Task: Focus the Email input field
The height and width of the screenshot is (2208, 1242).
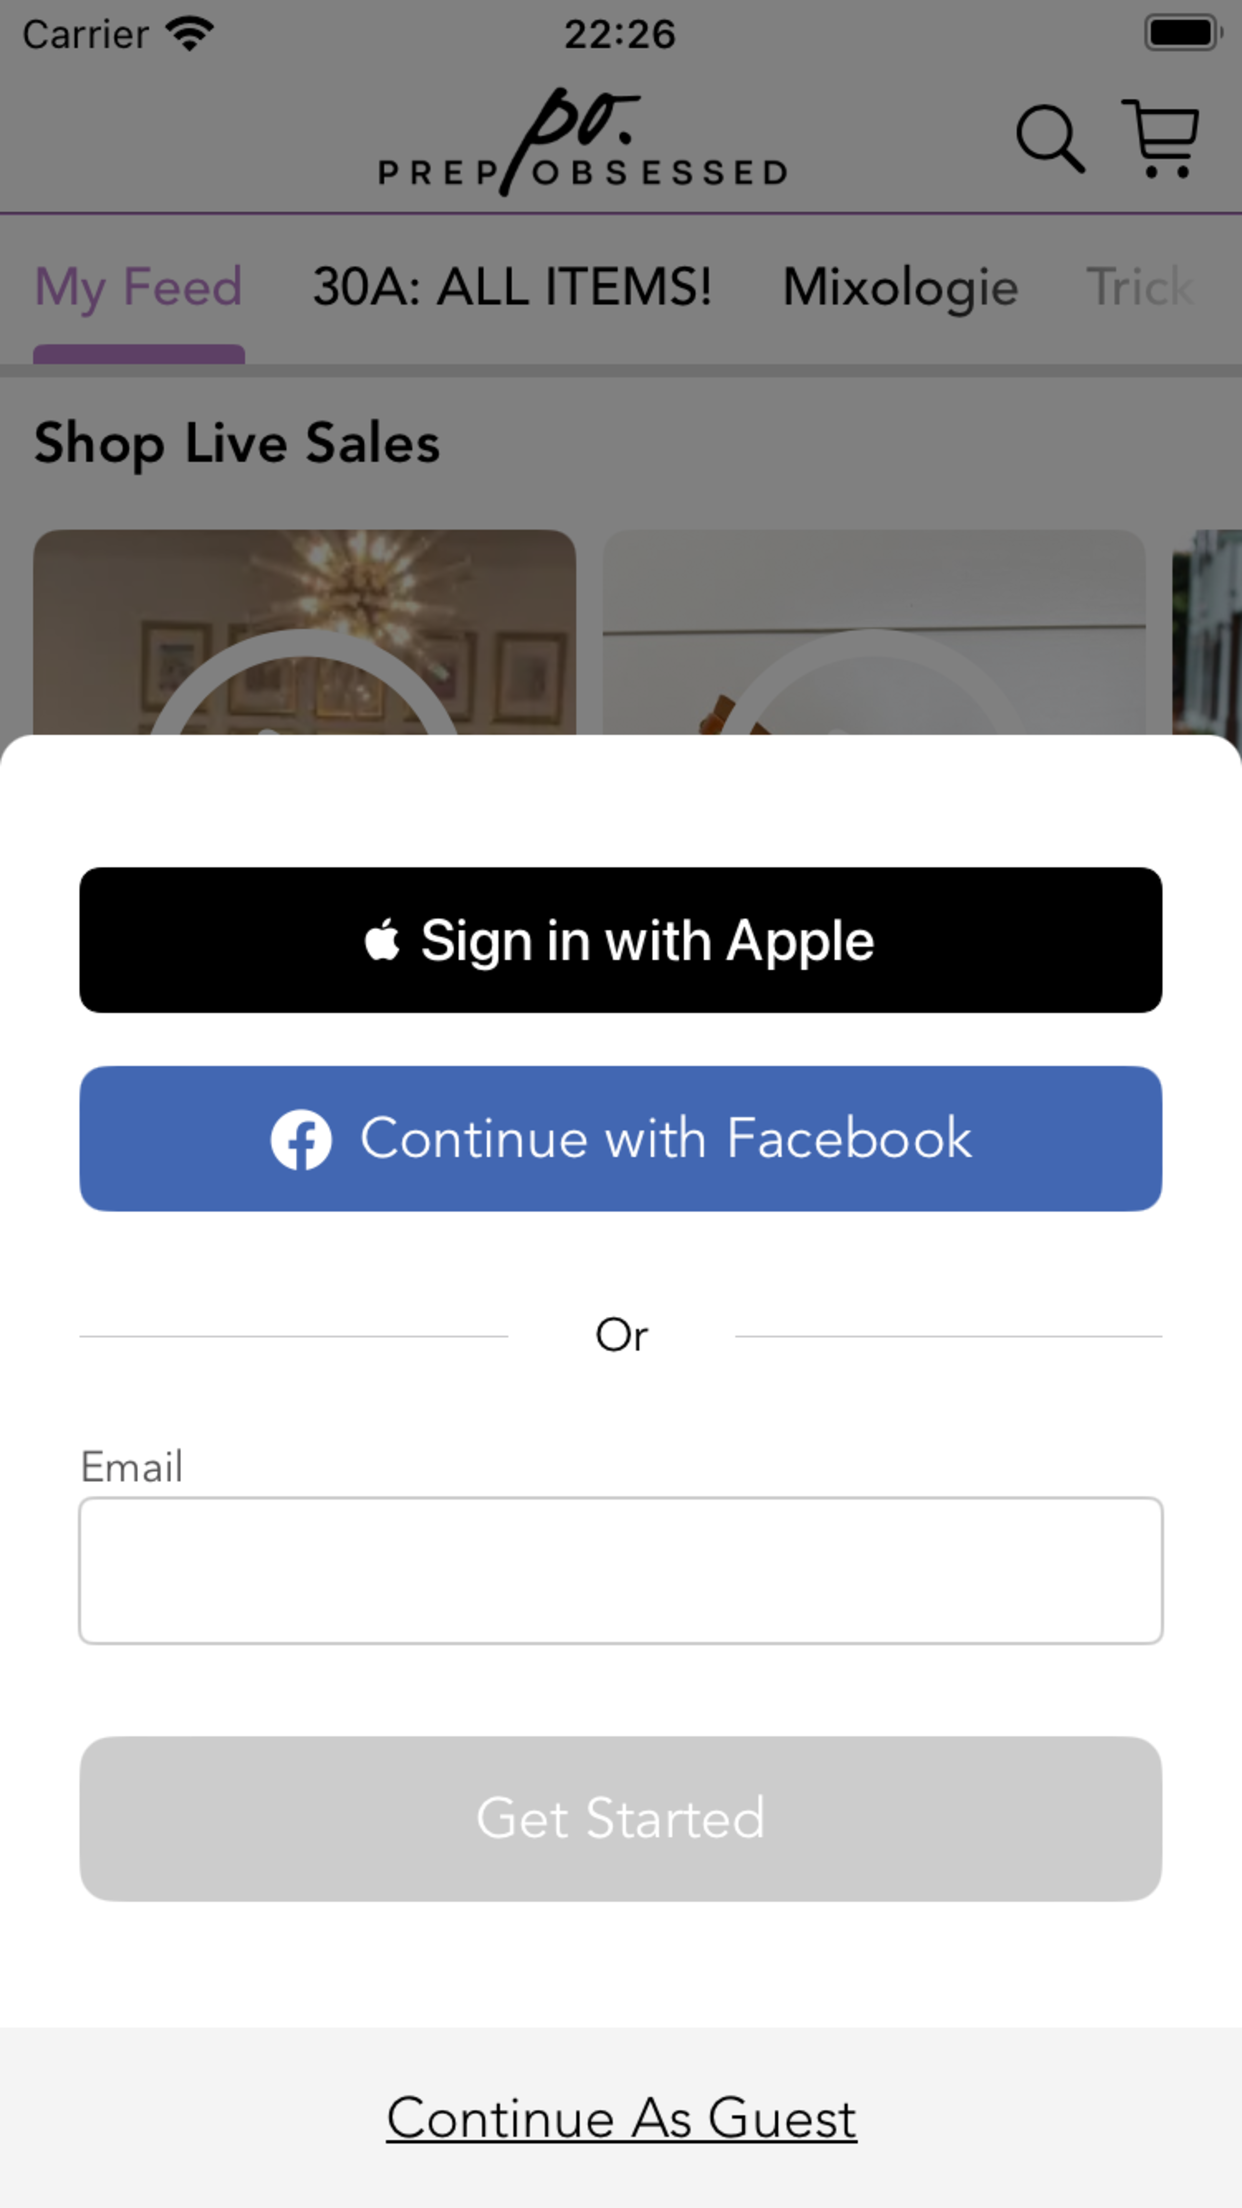Action: point(621,1570)
